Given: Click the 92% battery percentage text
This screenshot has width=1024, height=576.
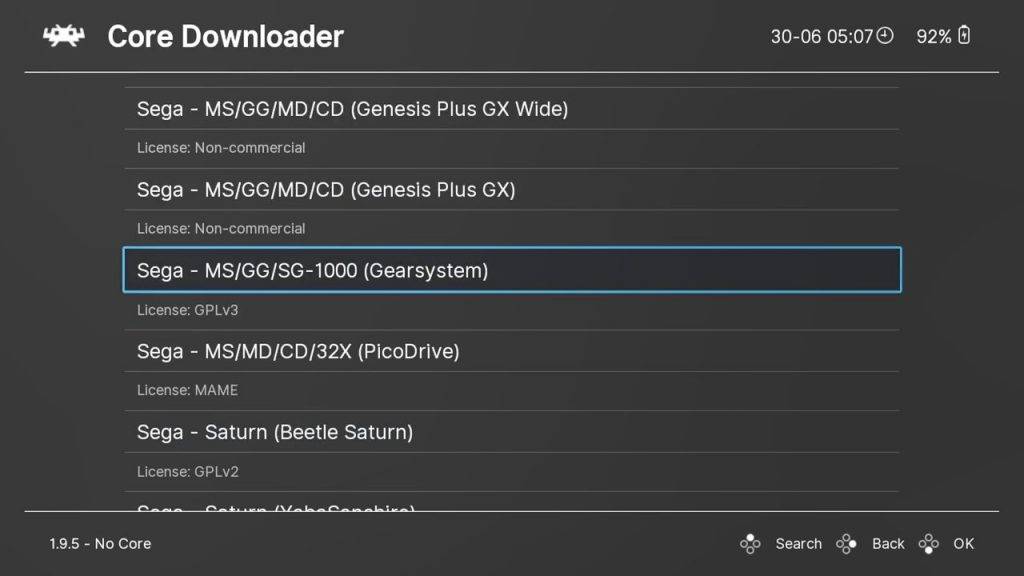Looking at the screenshot, I should click(x=933, y=37).
